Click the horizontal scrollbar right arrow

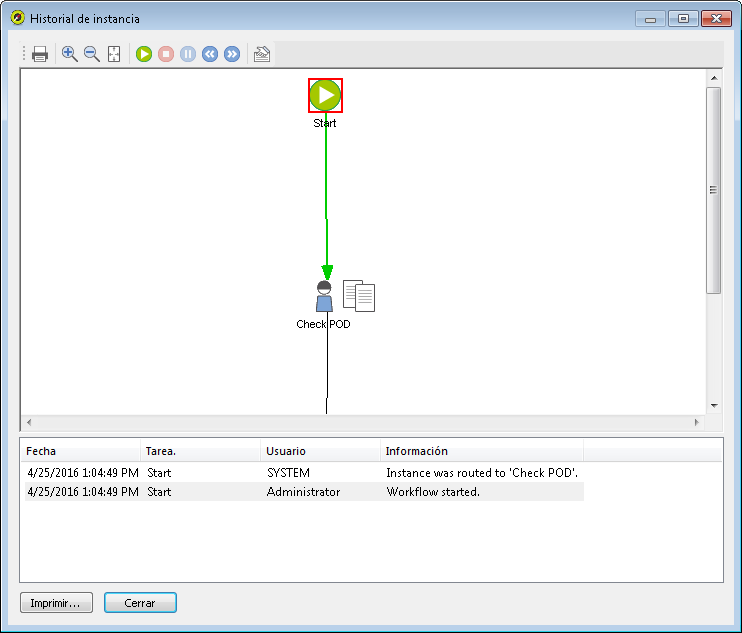point(697,422)
